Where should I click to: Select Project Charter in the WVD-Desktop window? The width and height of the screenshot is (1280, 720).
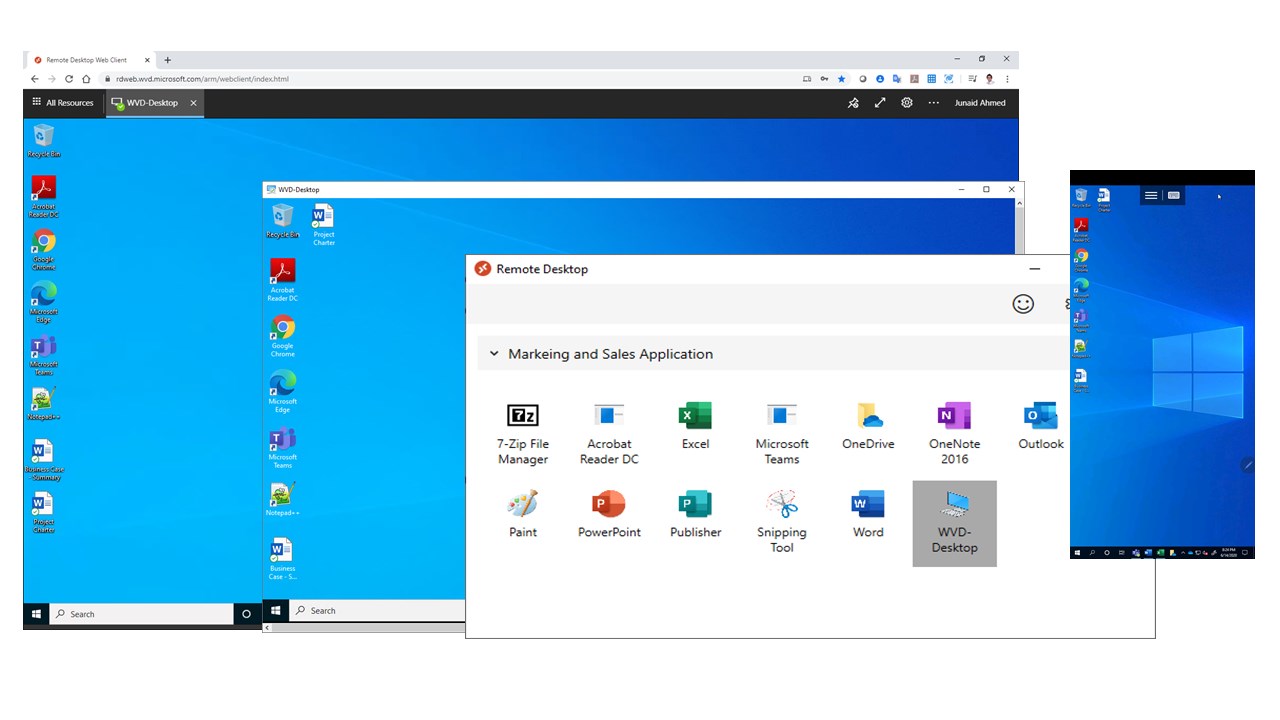coord(323,225)
